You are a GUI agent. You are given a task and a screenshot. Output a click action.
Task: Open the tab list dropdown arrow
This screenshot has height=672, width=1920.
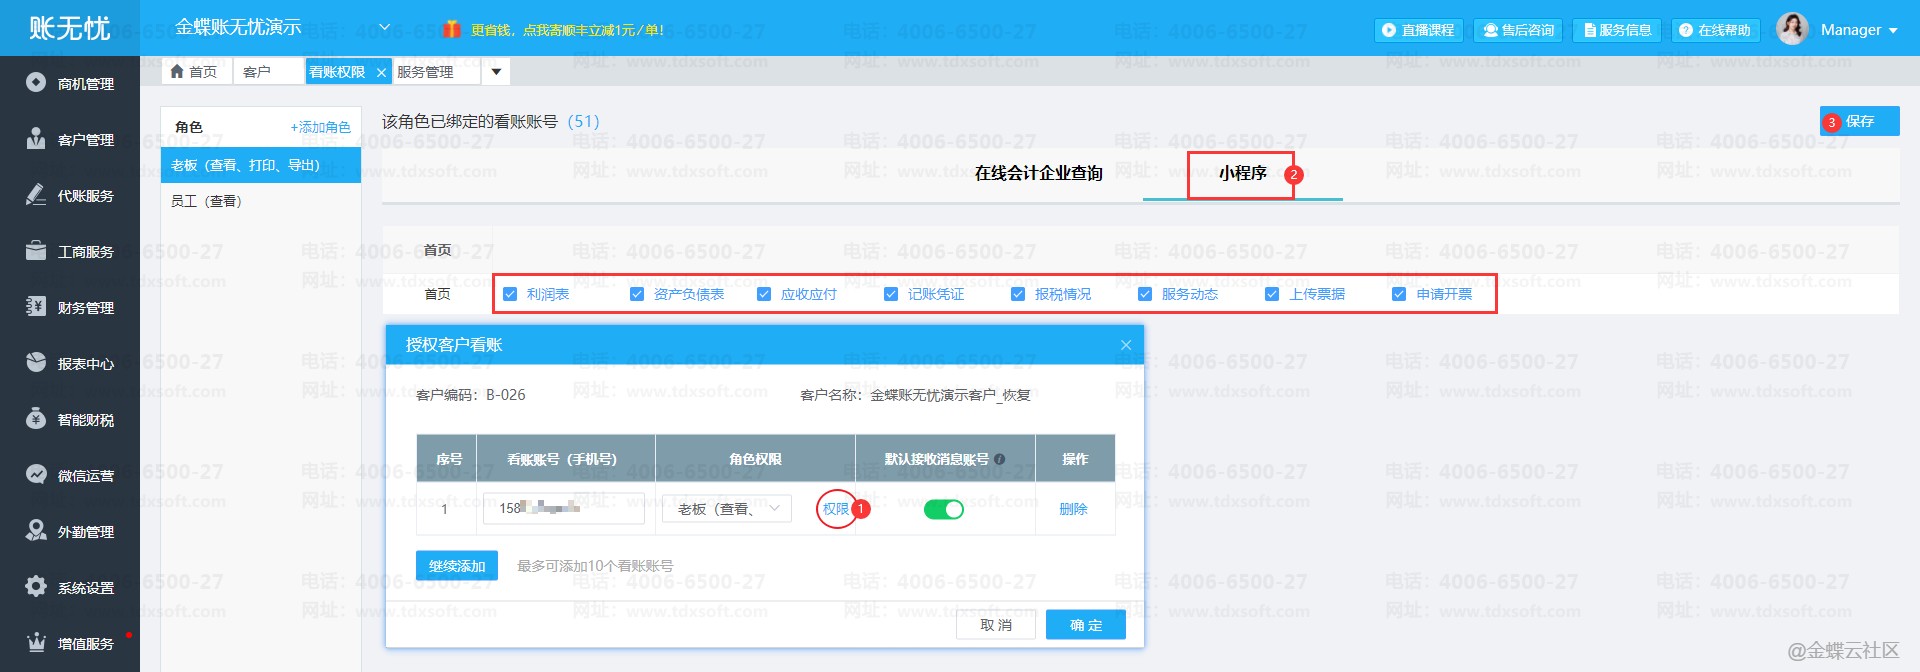tap(496, 72)
